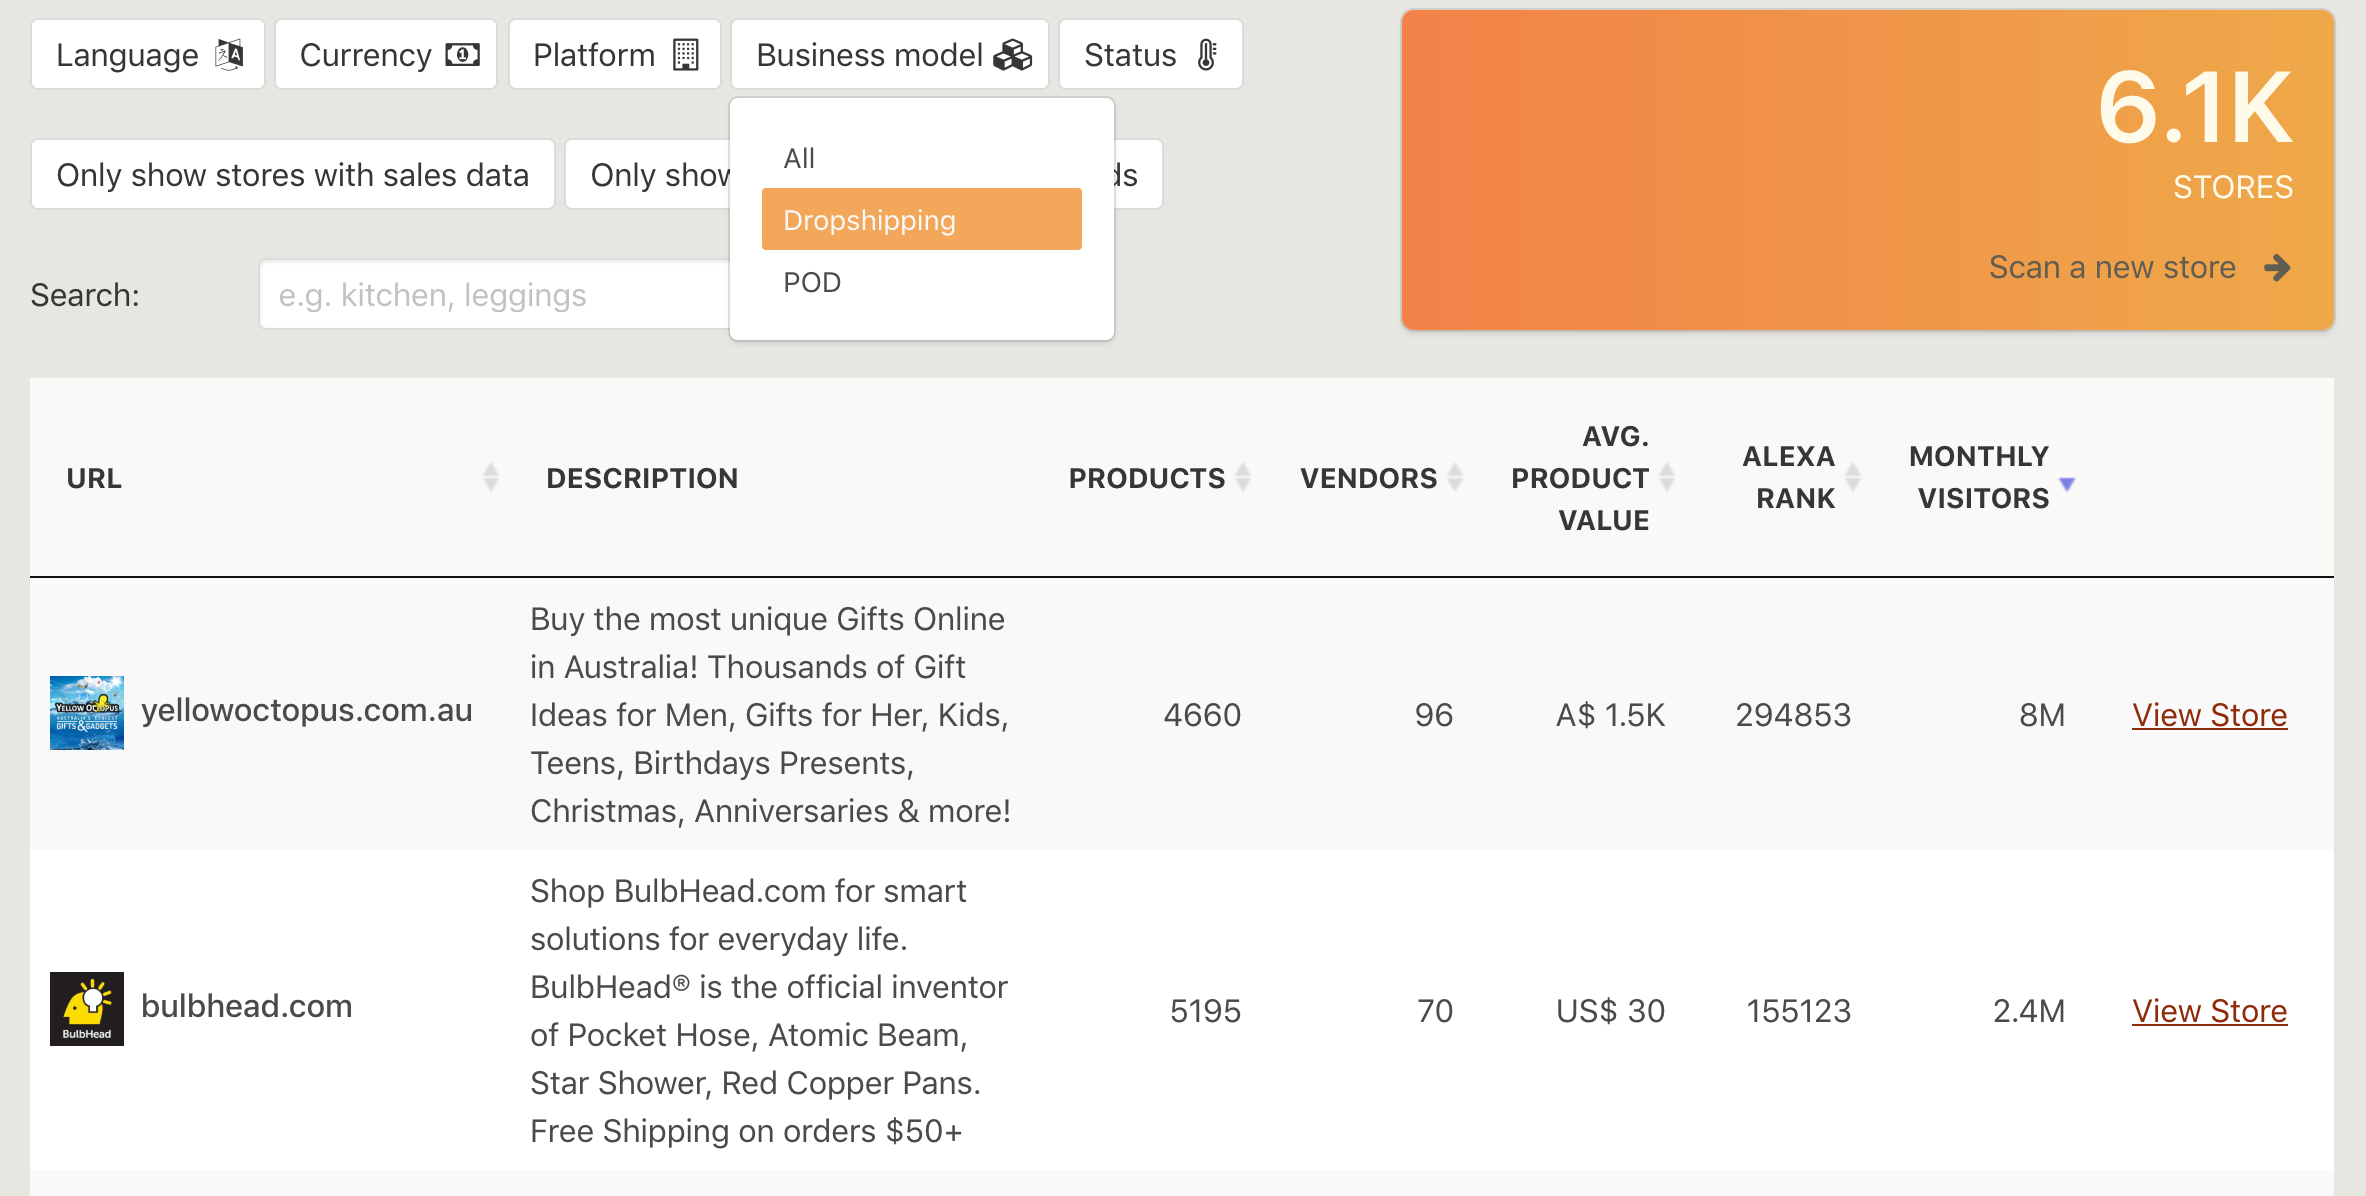Select Dropshipping in the Business model menu
Screen dimensions: 2366x1196
(x=921, y=218)
